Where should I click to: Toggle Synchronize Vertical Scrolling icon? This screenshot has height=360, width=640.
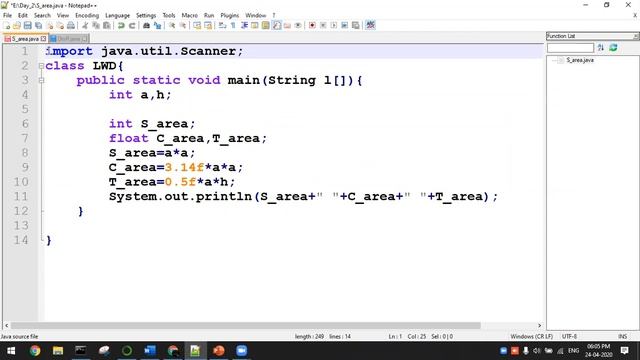(x=197, y=25)
